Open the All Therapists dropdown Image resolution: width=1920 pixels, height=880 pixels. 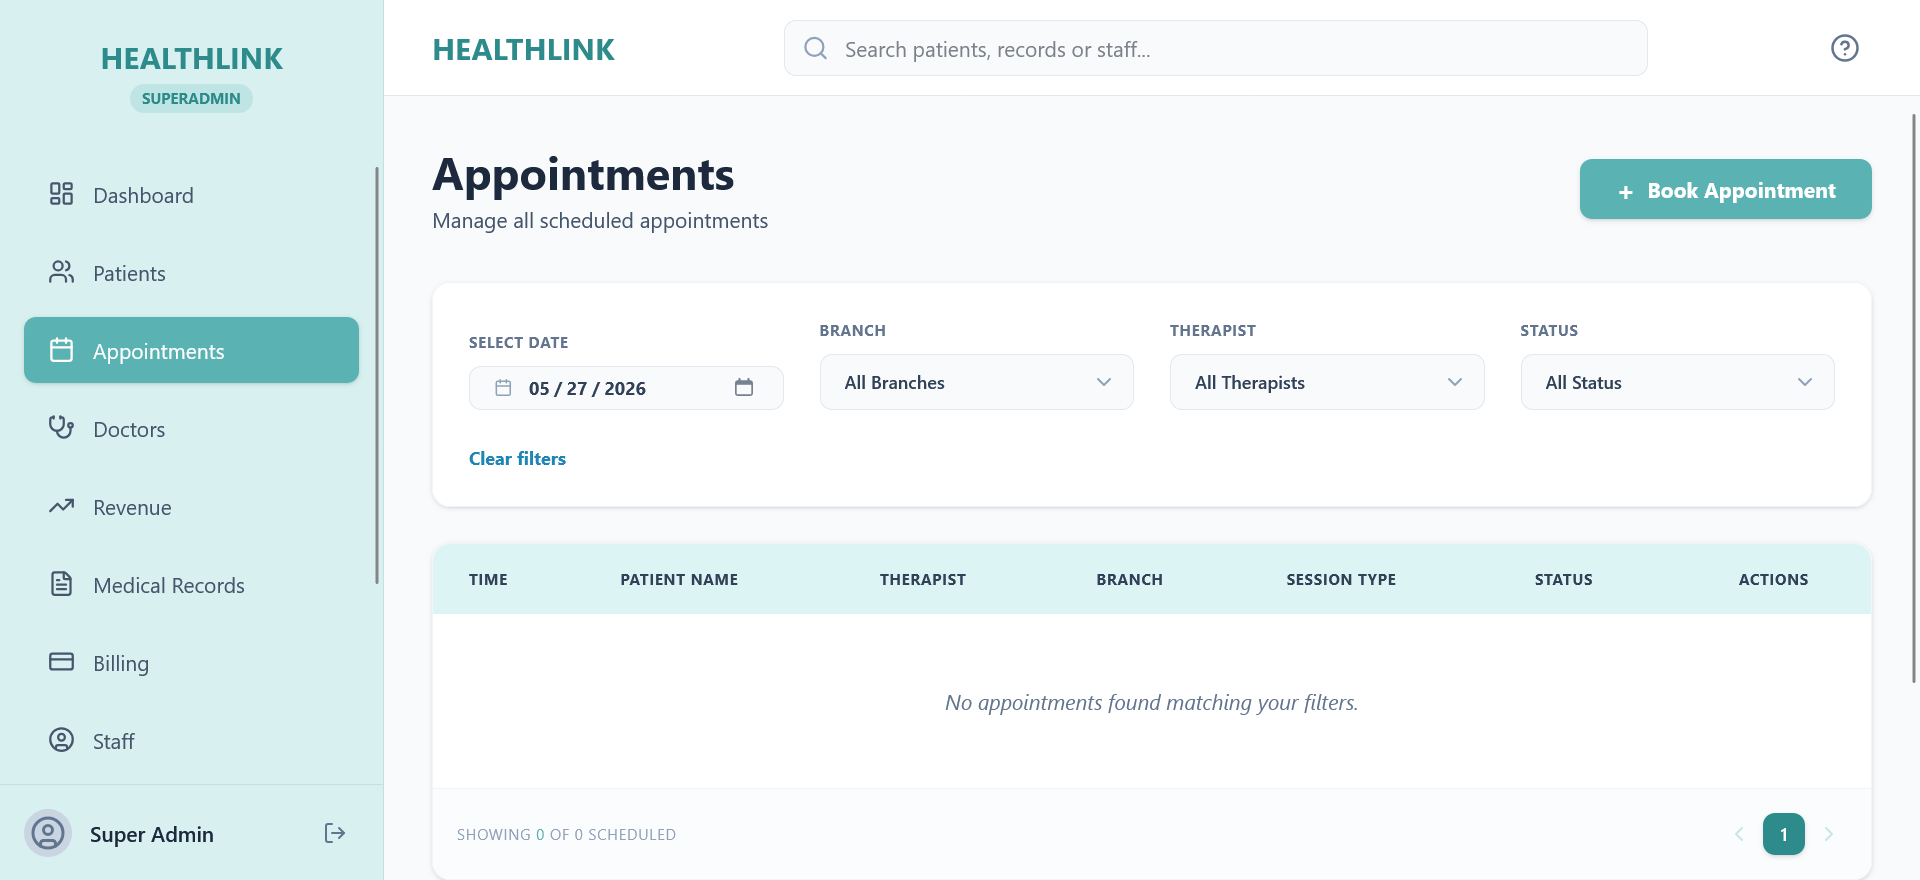[1327, 382]
